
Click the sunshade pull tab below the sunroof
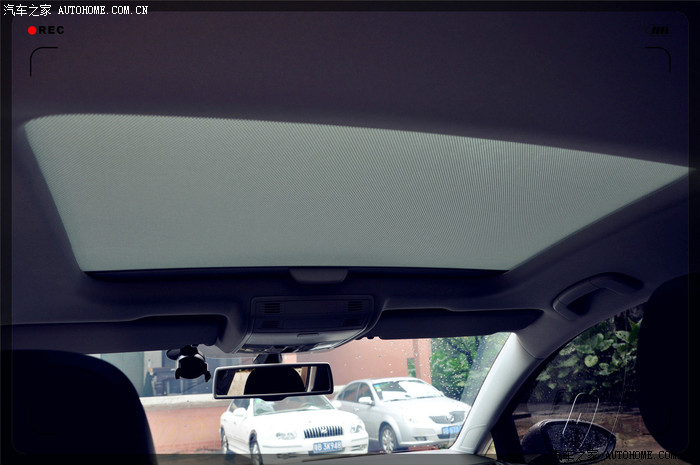(318, 275)
